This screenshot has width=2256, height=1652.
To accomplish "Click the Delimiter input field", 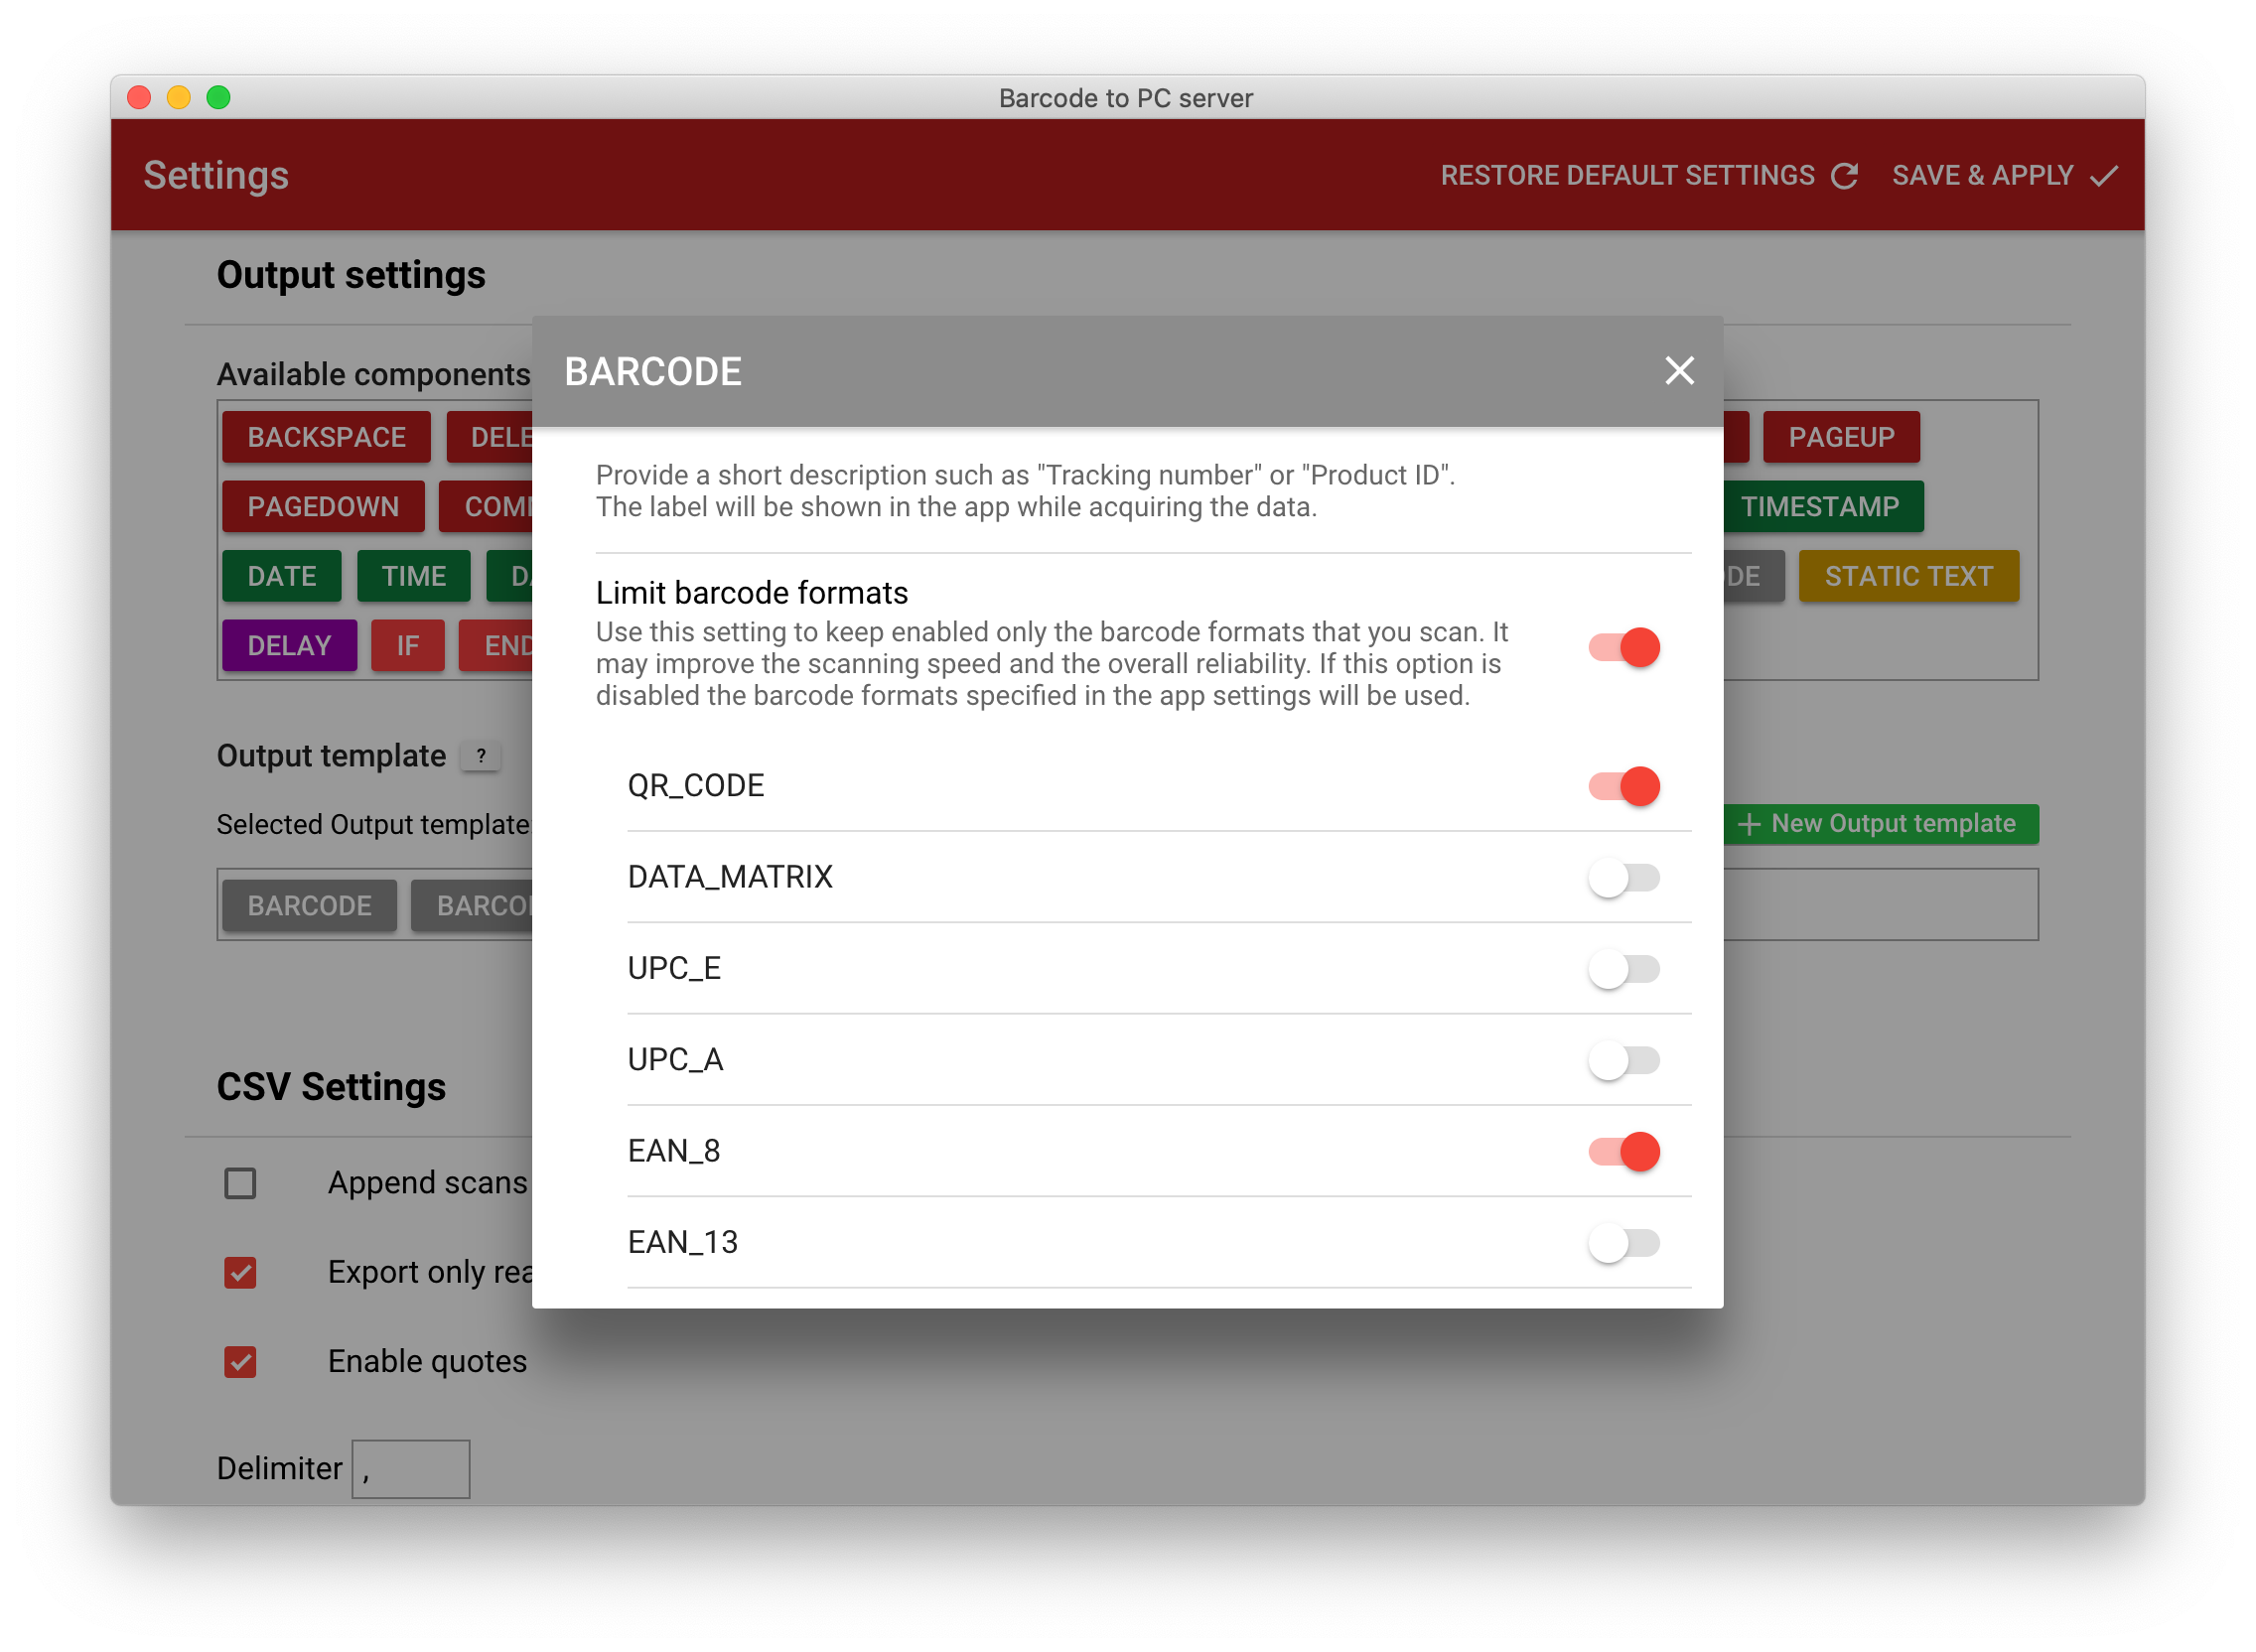I will coord(410,1467).
